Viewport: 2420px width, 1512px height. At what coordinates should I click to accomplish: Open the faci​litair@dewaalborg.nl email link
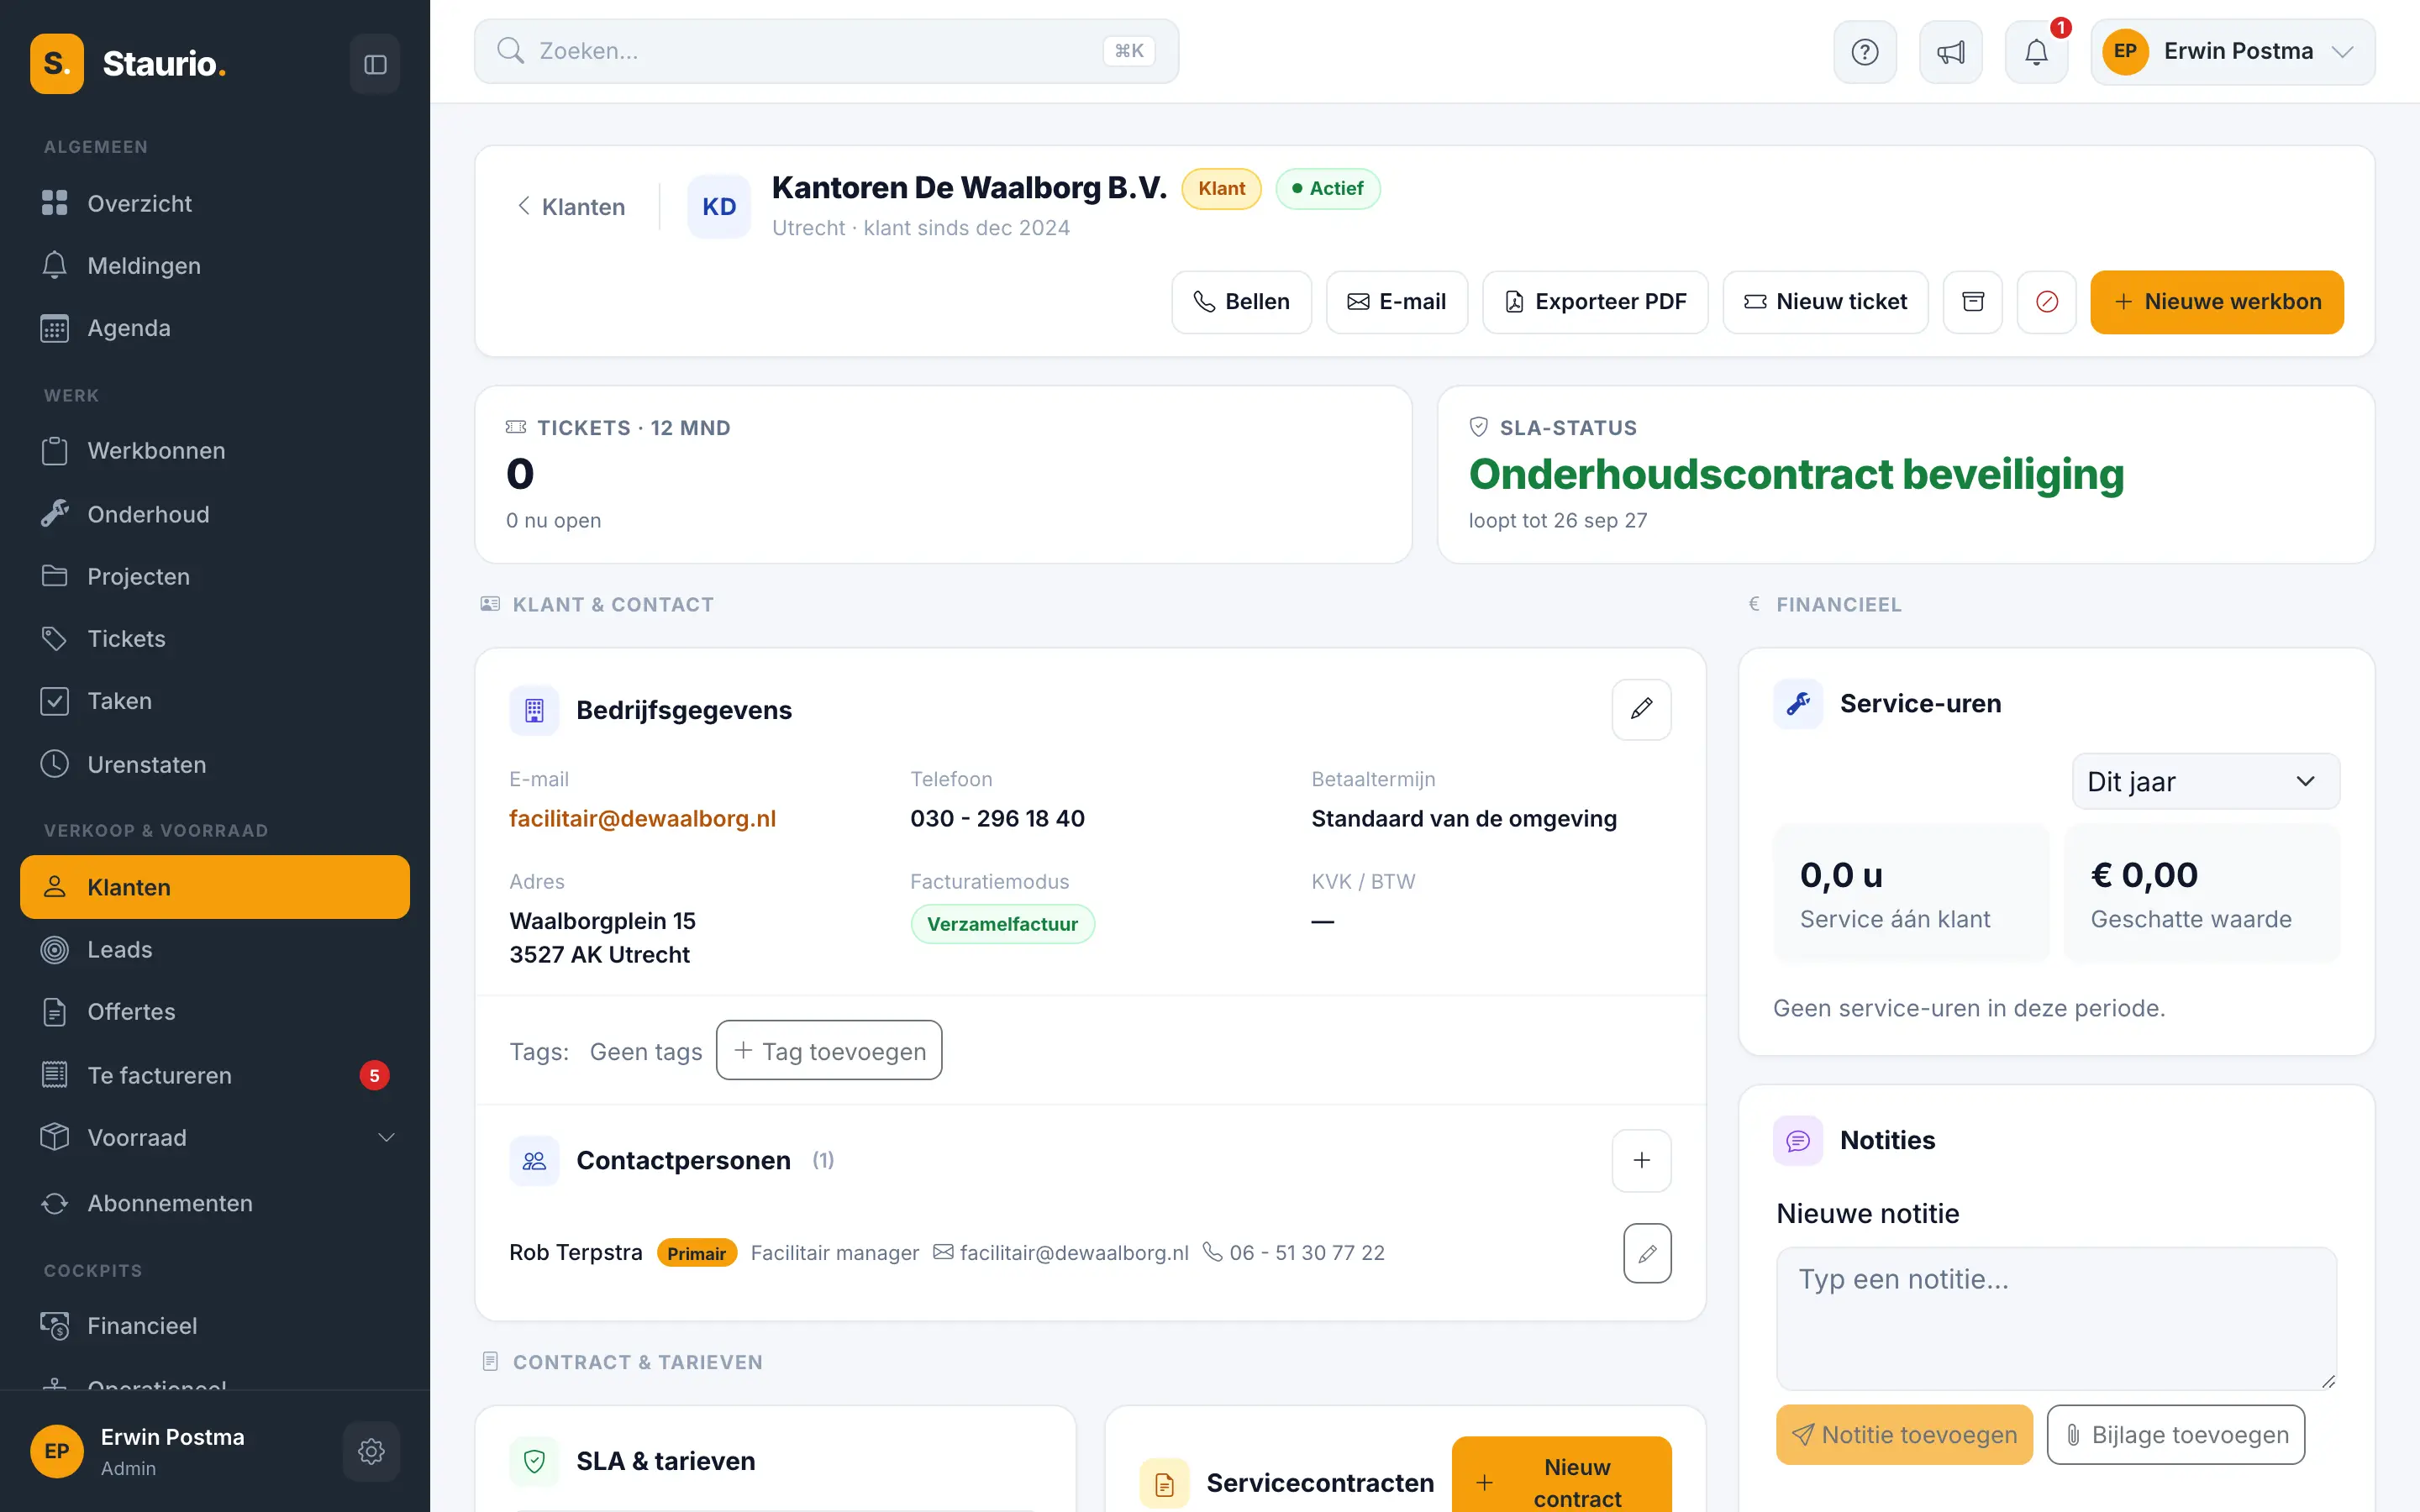click(x=642, y=819)
